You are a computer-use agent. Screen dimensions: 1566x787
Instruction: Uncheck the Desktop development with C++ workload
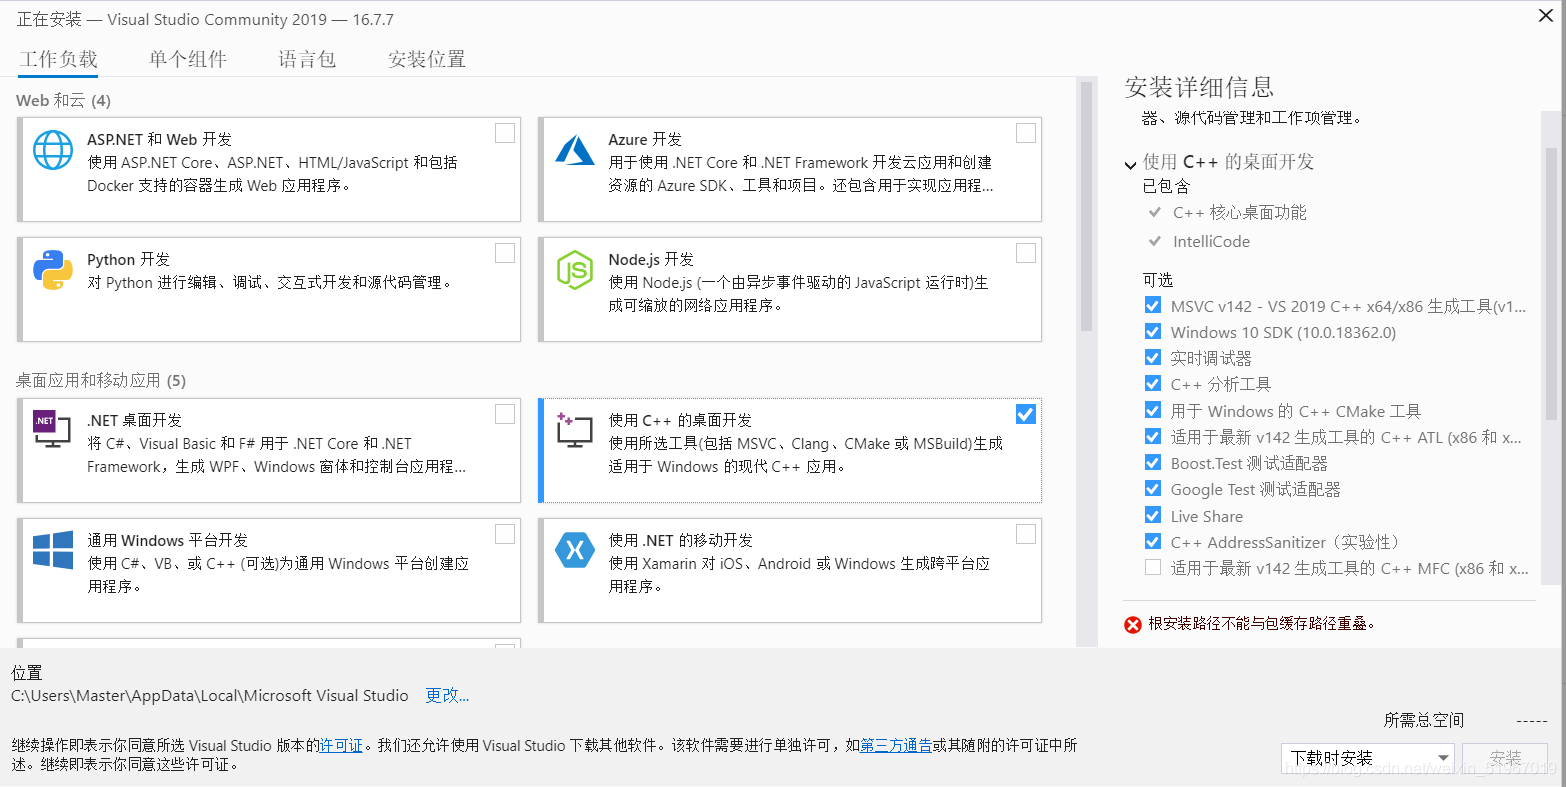[x=1026, y=414]
